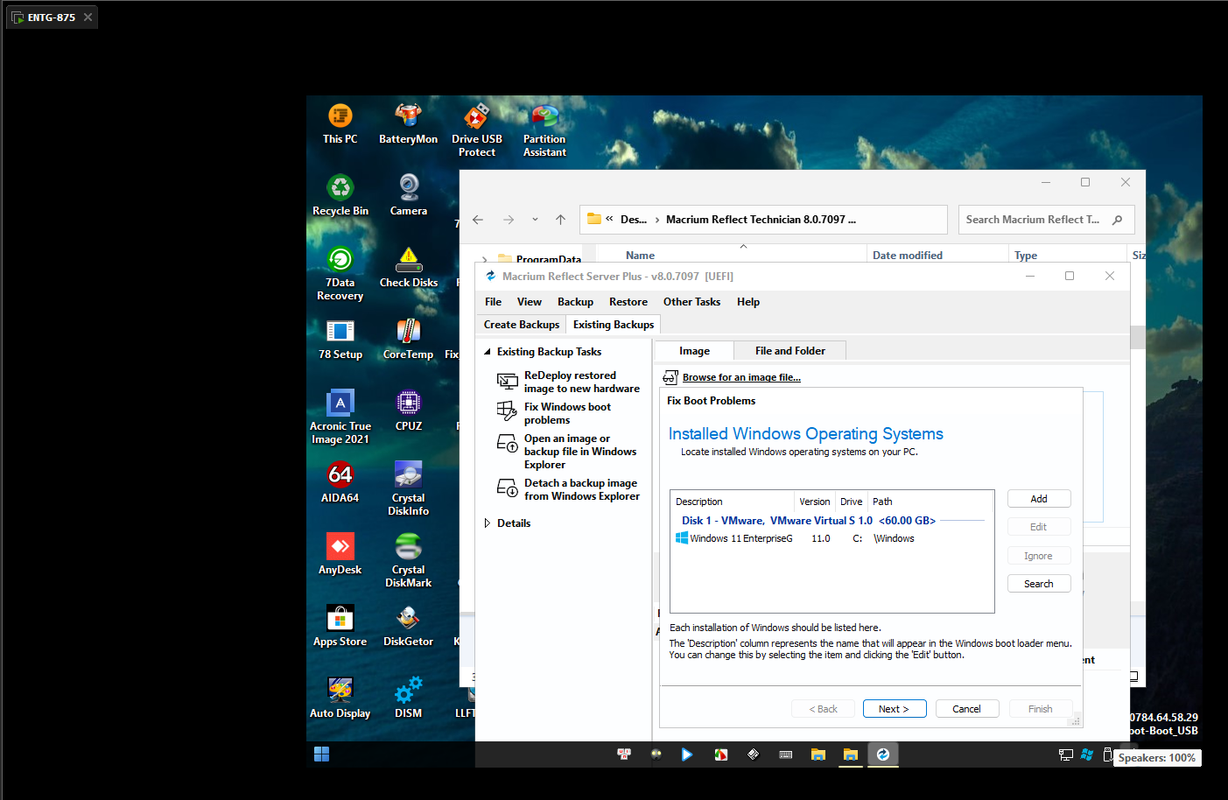Image resolution: width=1228 pixels, height=800 pixels.
Task: Expand ProgramData folder in Explorer tree
Action: click(x=485, y=259)
